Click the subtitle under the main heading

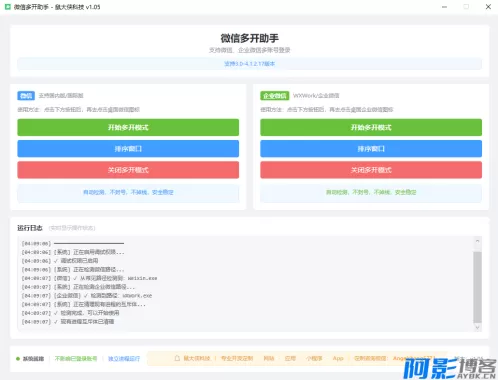(249, 50)
